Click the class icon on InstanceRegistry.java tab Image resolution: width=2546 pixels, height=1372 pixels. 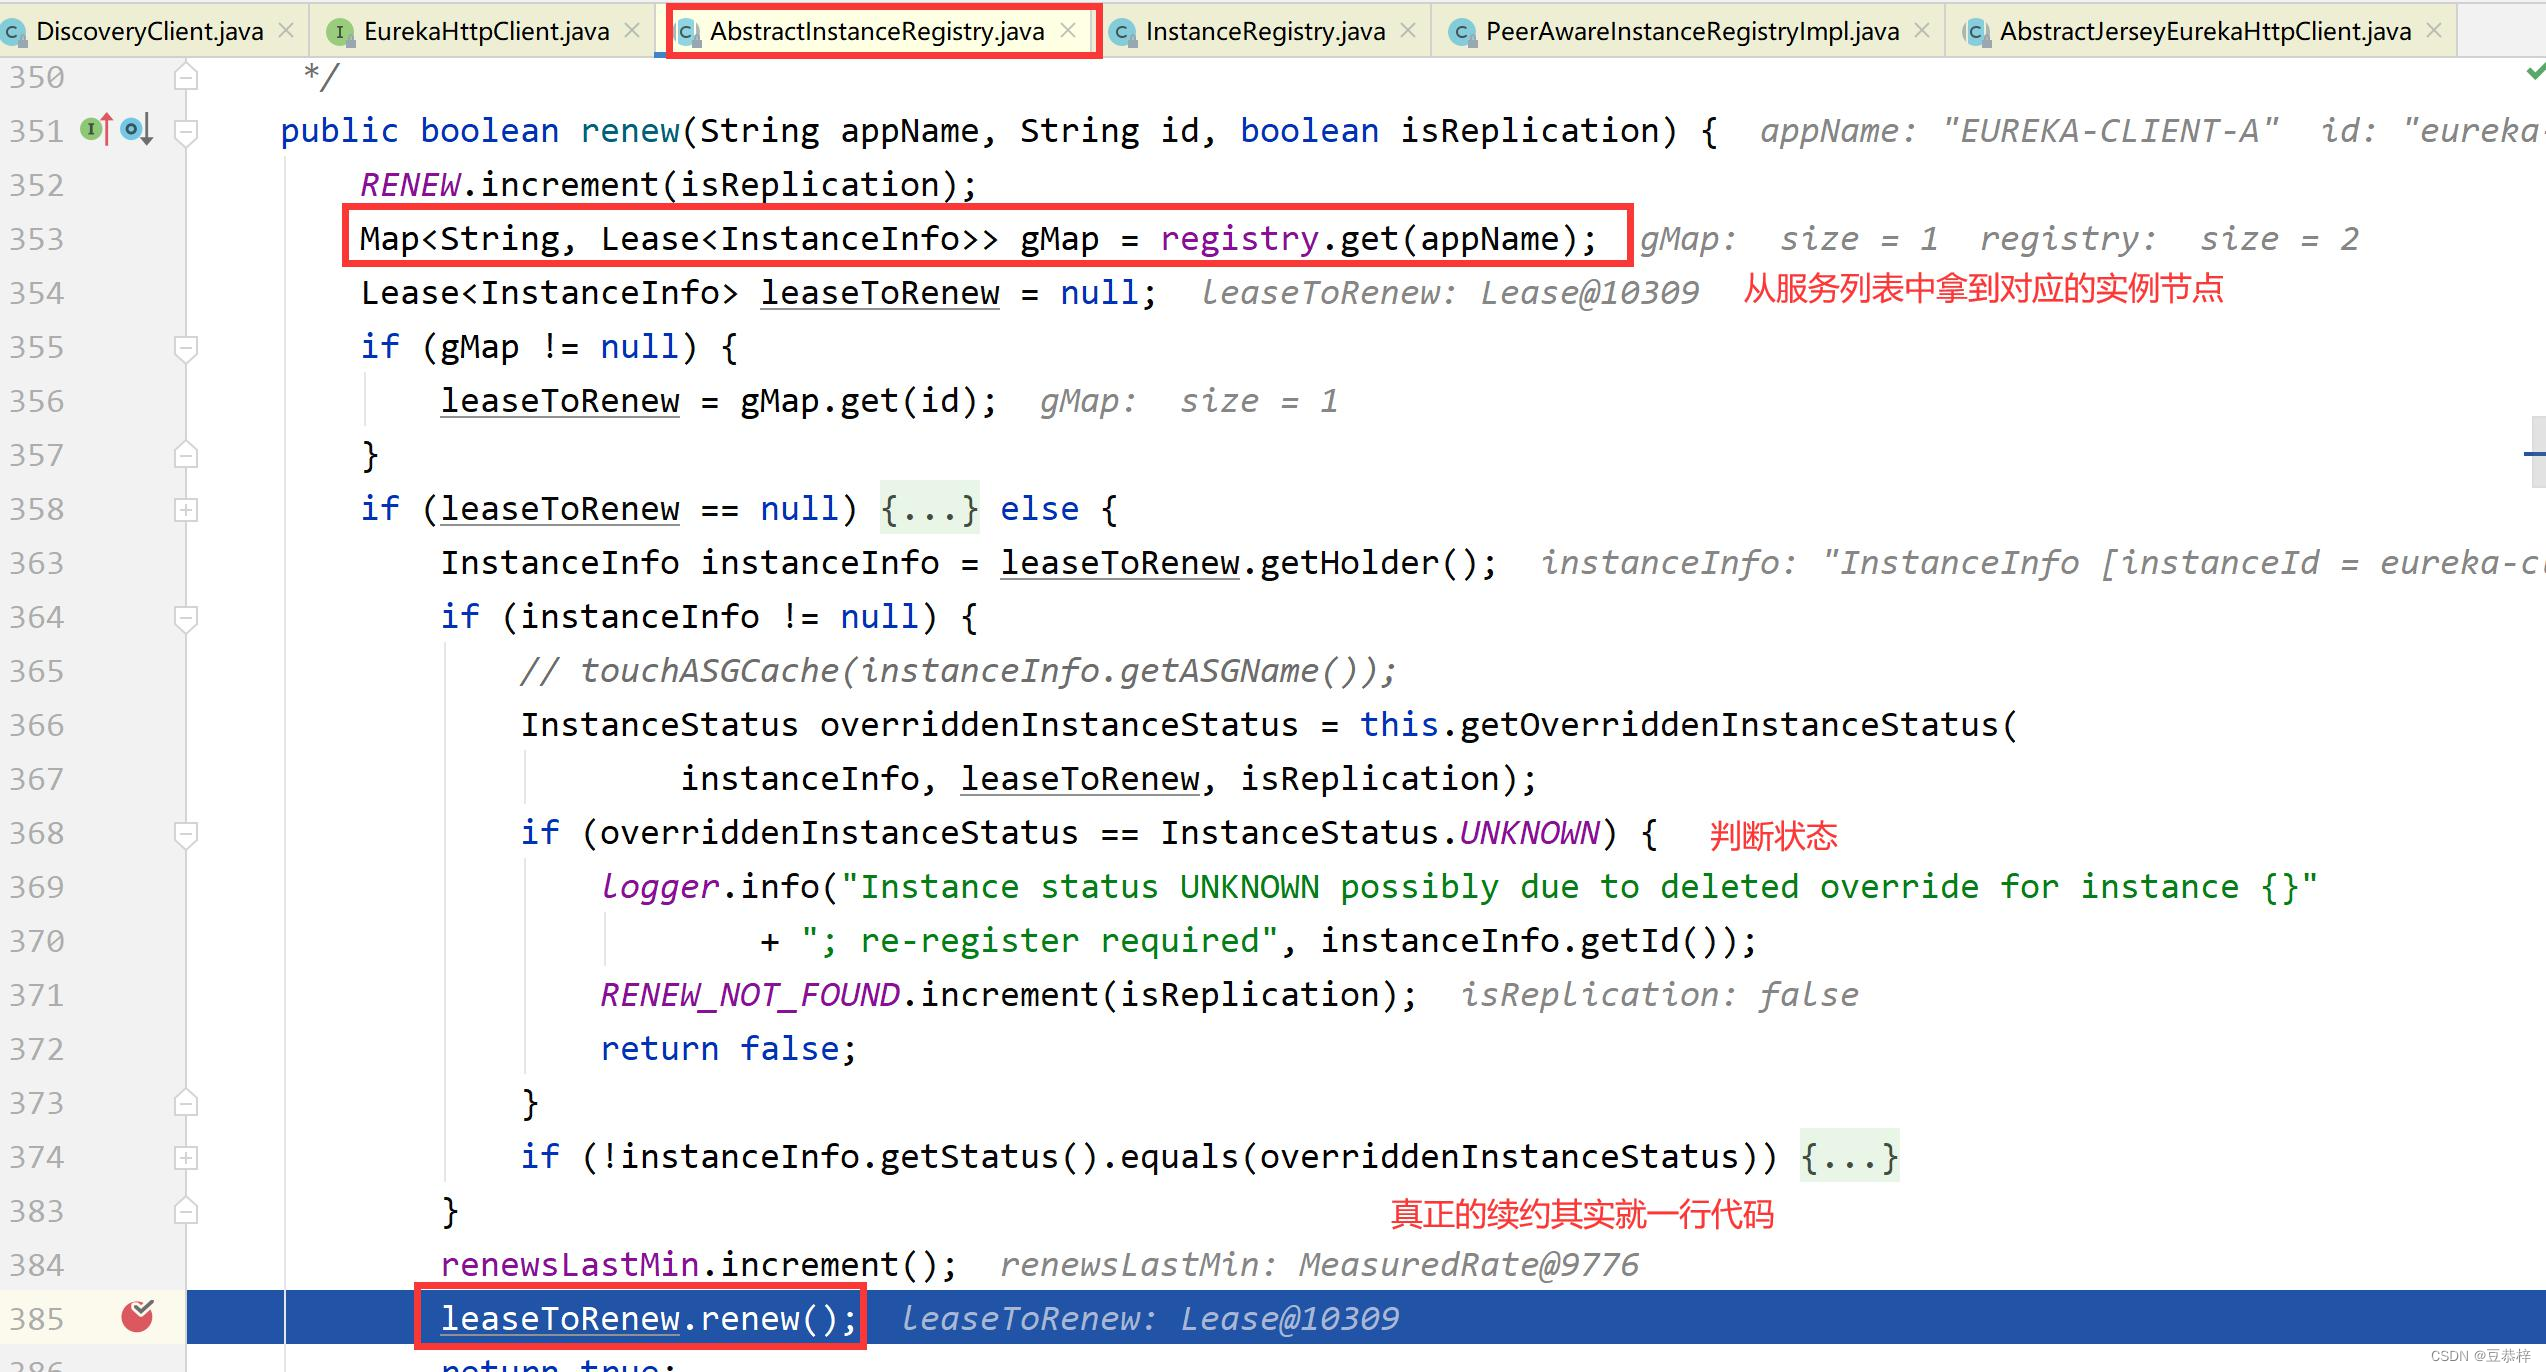[1123, 33]
